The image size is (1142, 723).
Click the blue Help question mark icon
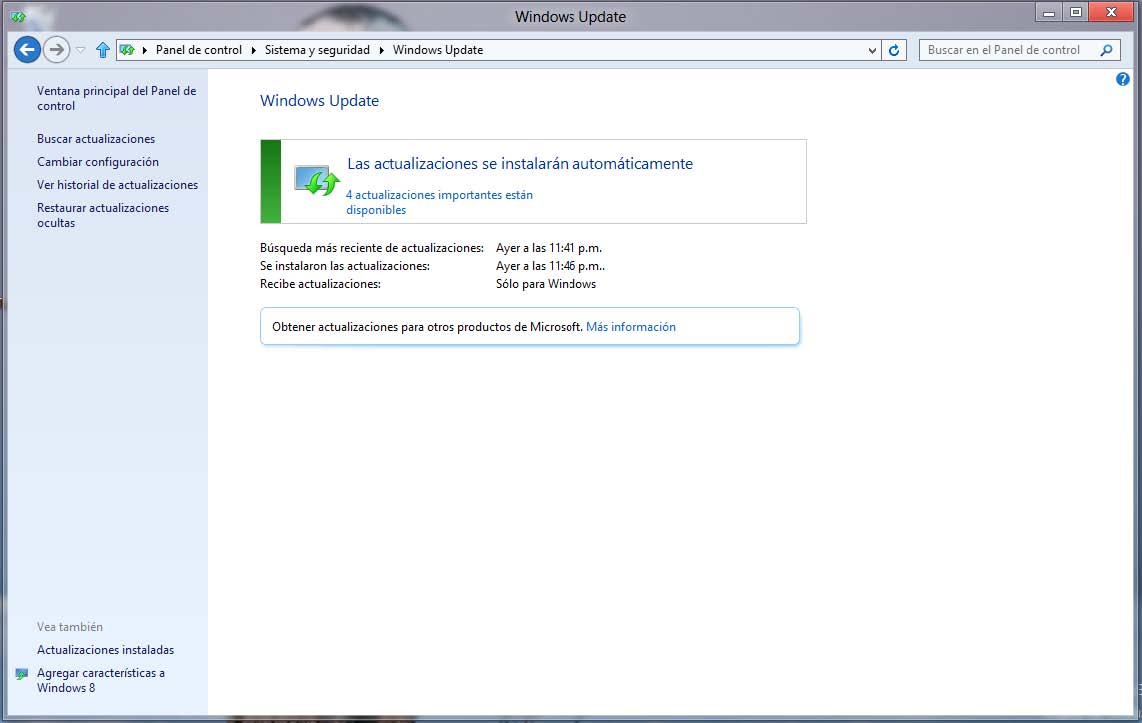pyautogui.click(x=1122, y=79)
